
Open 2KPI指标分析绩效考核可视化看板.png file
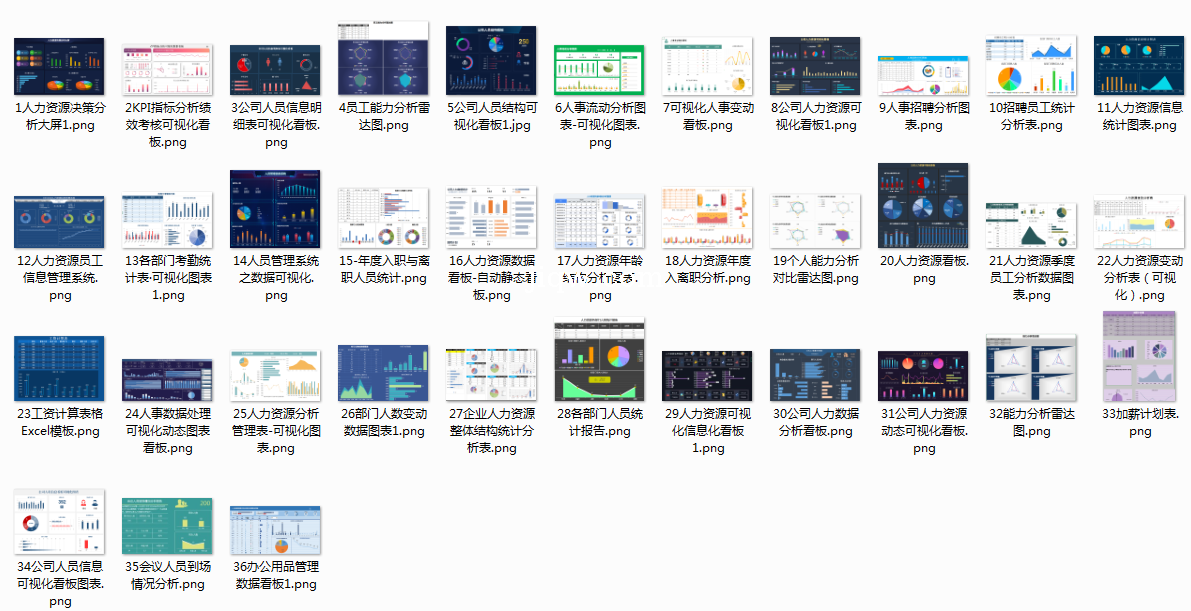pyautogui.click(x=168, y=70)
